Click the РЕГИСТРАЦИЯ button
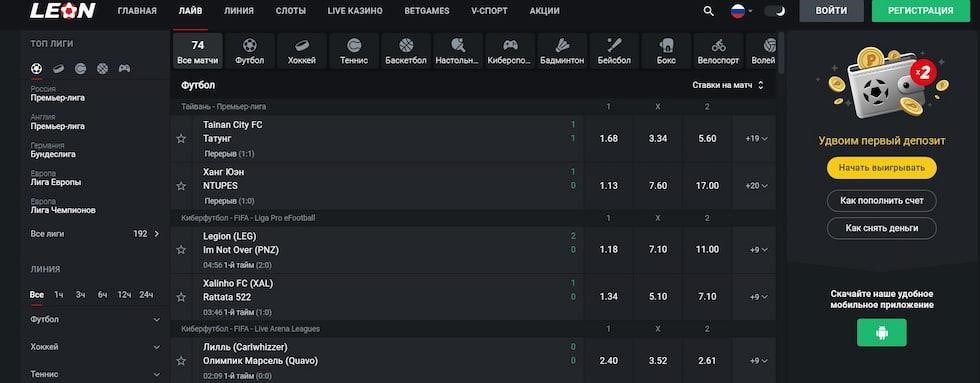Viewport: 980px width, 383px height. coord(921,11)
